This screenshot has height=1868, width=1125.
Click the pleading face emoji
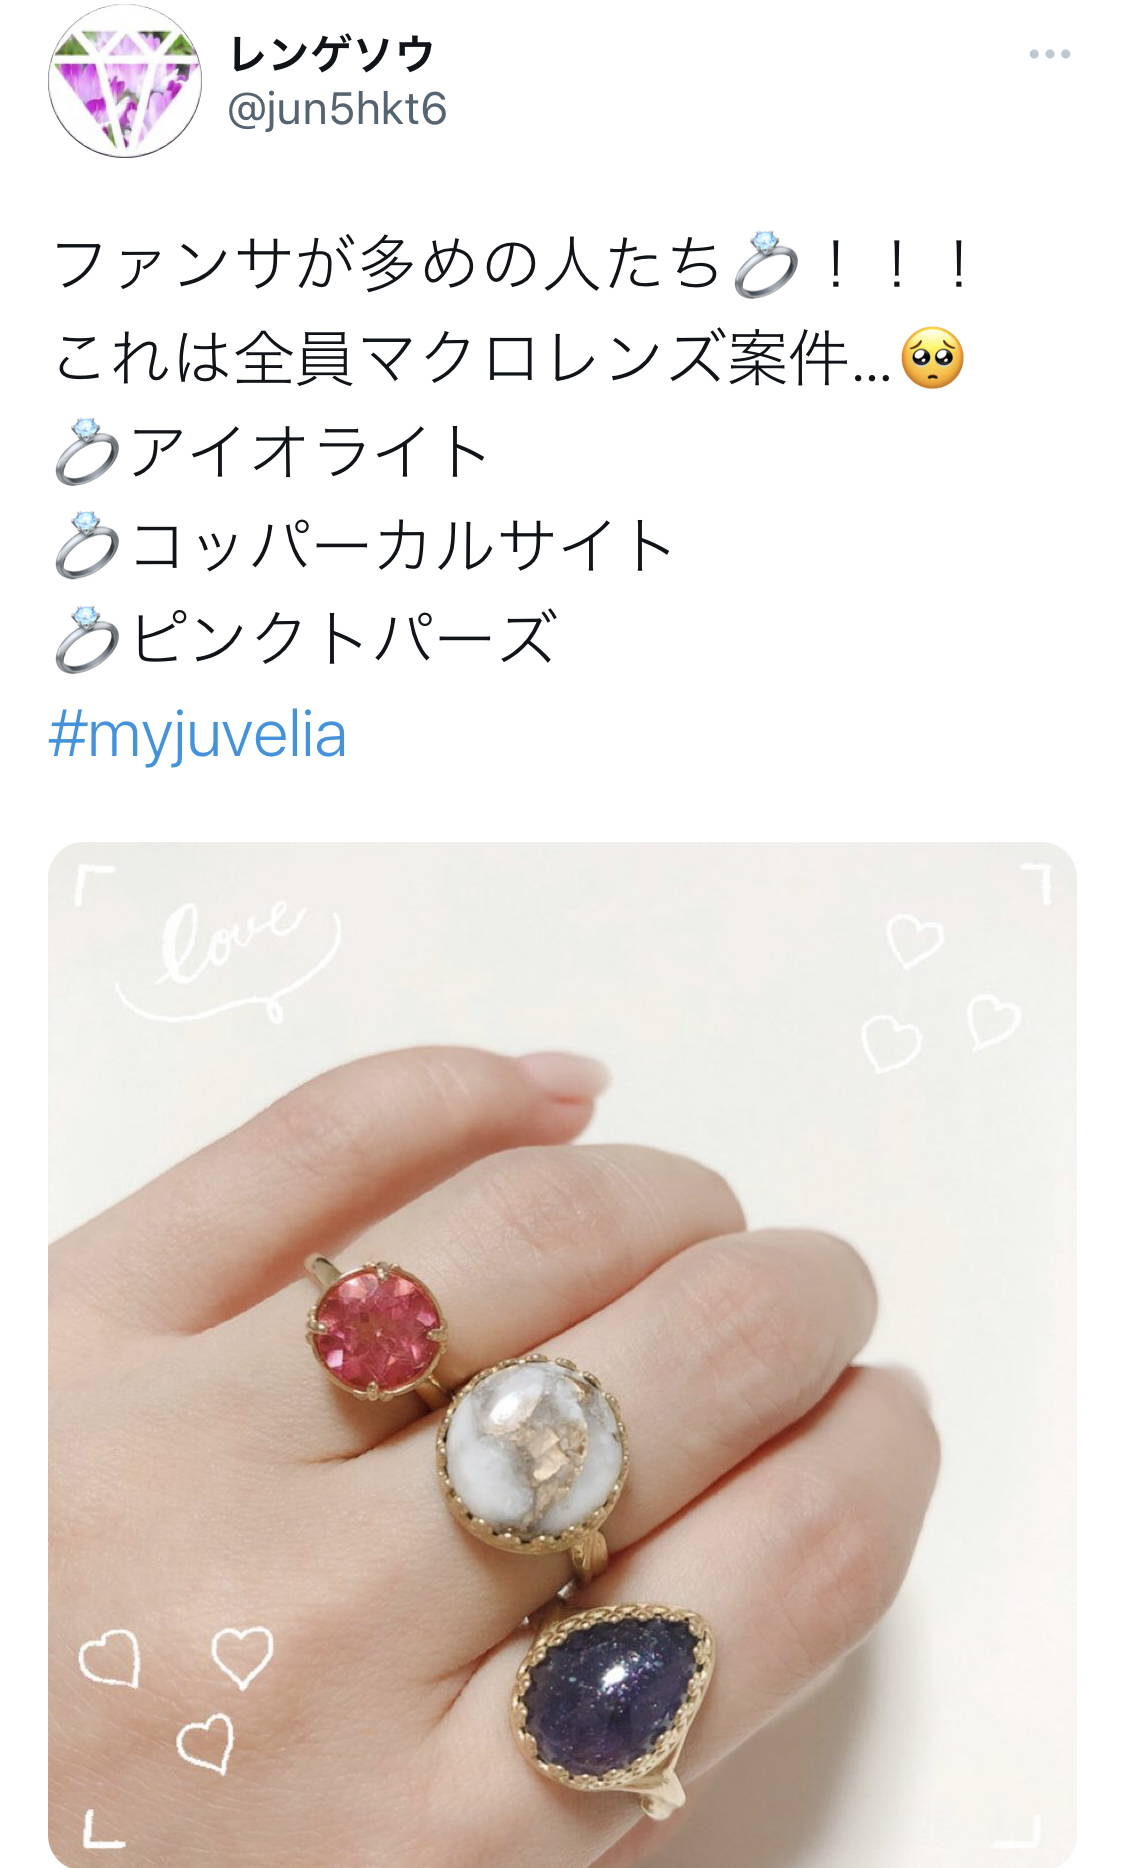[x=932, y=358]
